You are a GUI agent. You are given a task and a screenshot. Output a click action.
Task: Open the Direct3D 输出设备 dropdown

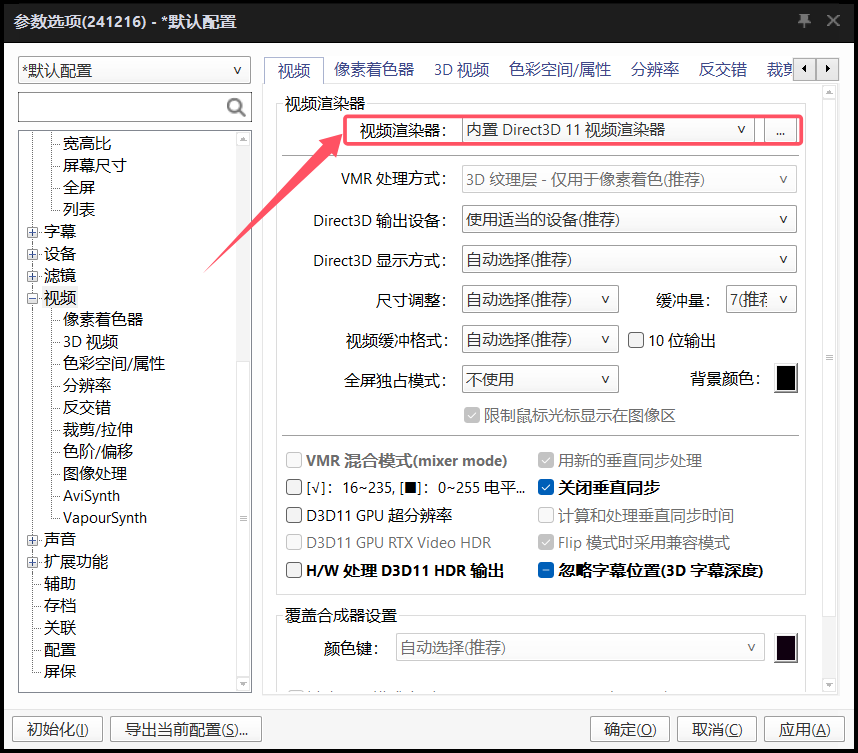tap(628, 220)
